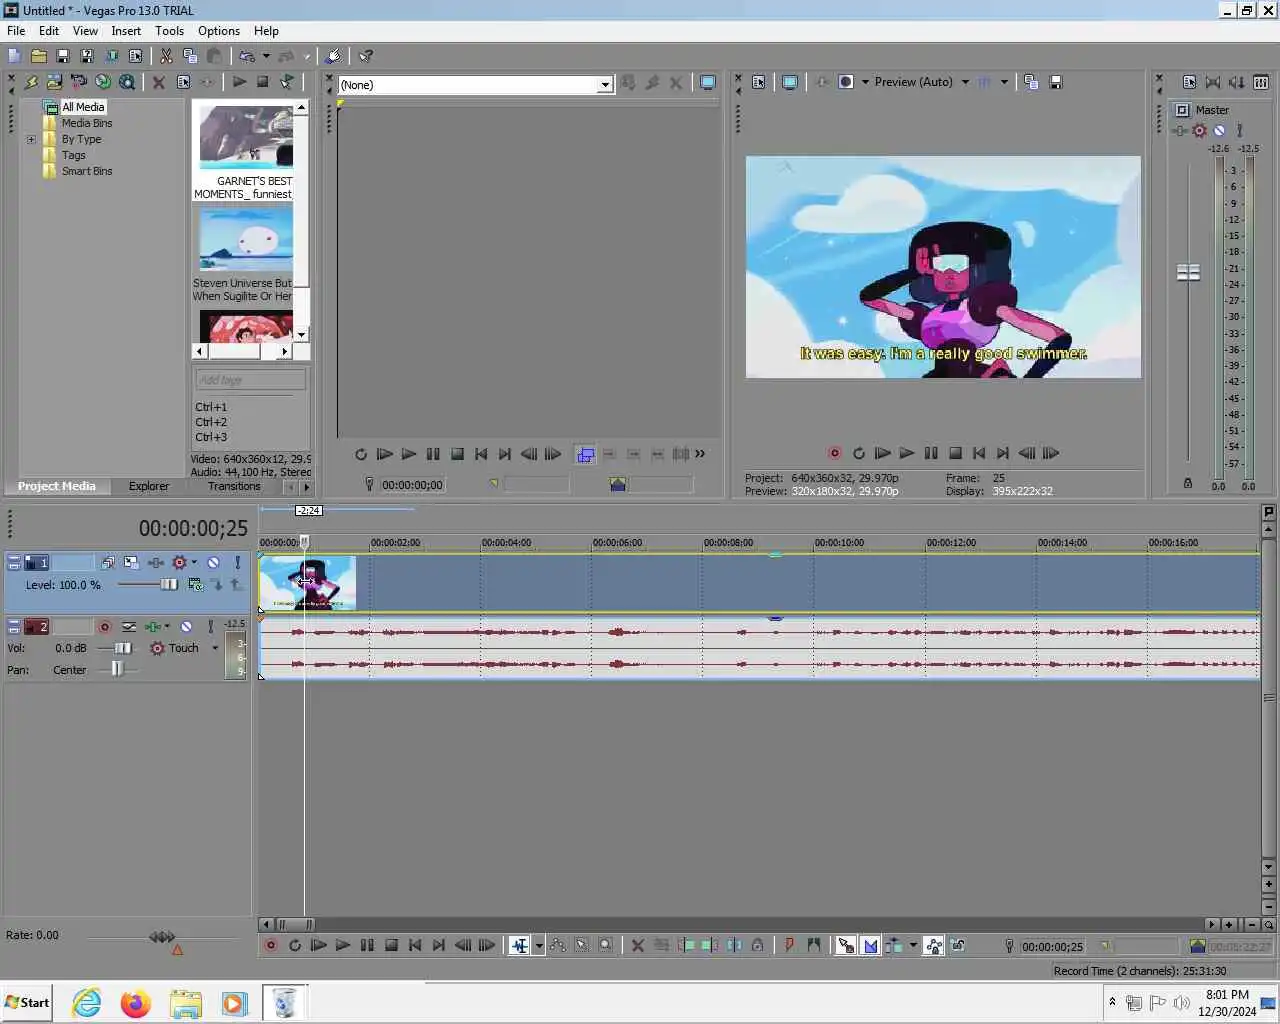Click Record button in timeline transport

pyautogui.click(x=271, y=945)
